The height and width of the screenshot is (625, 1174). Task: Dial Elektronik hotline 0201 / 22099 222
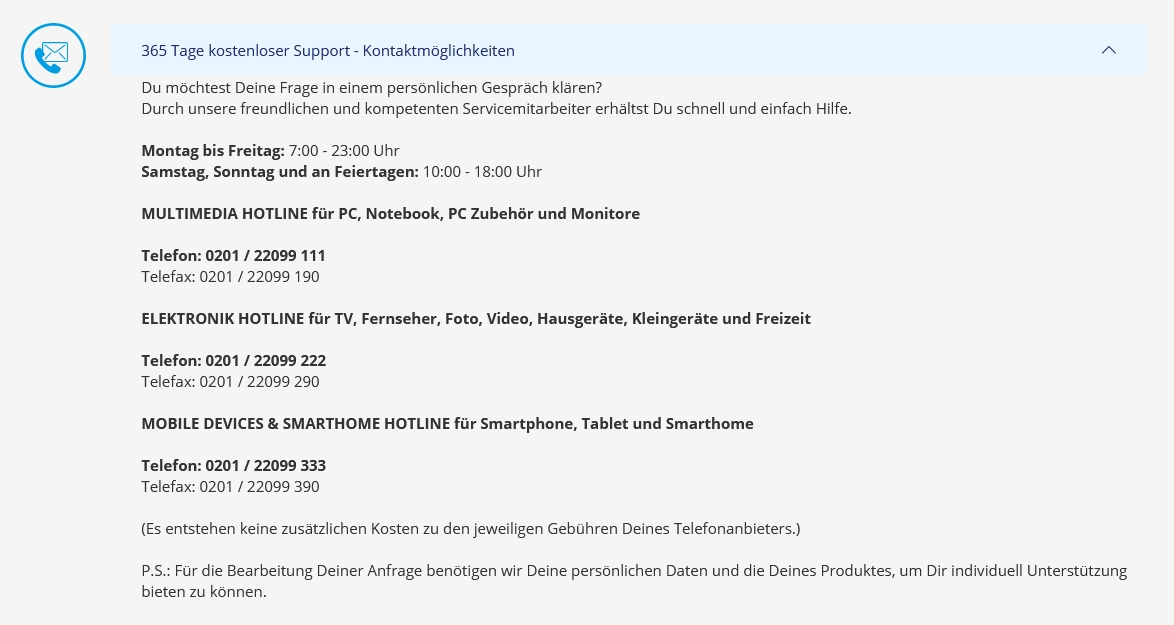pos(233,360)
